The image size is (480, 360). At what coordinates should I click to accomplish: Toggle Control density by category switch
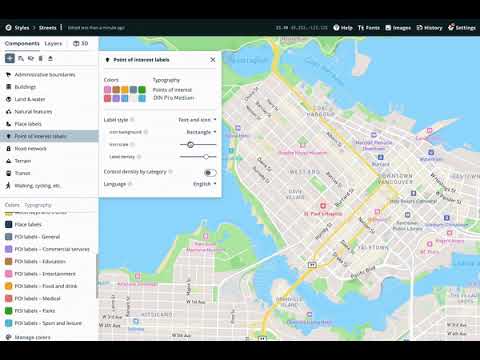(210, 172)
